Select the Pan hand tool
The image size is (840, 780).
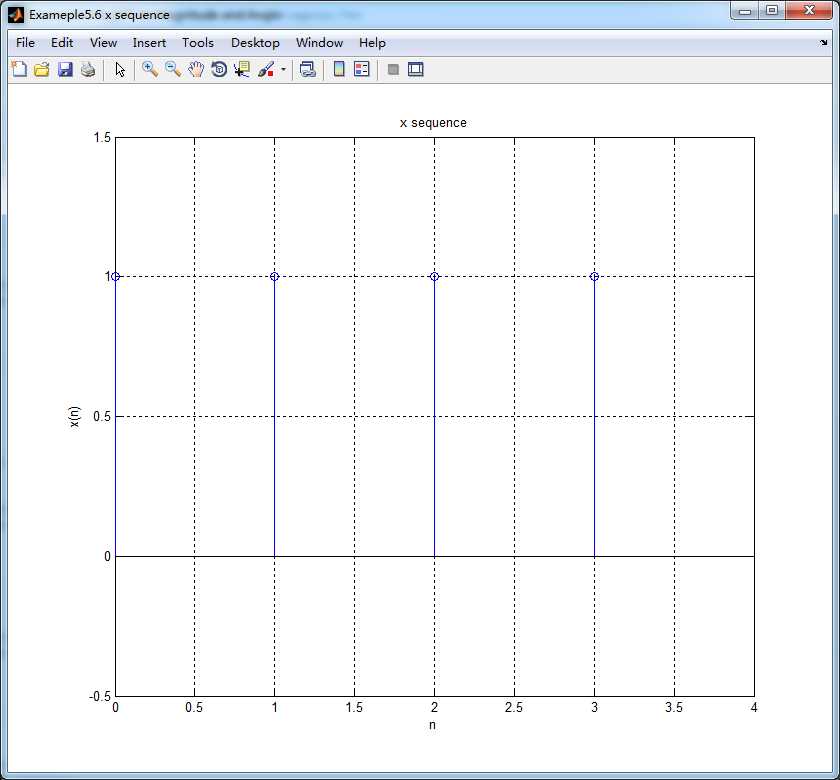pos(196,69)
